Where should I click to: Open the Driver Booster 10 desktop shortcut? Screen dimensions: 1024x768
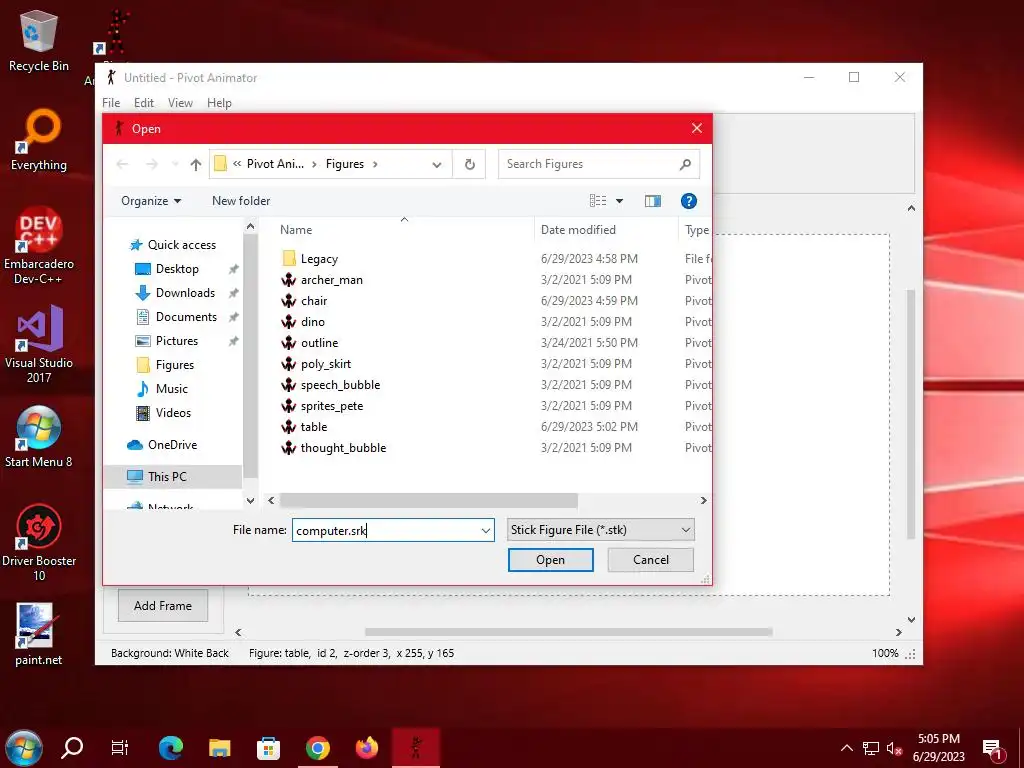[x=39, y=543]
